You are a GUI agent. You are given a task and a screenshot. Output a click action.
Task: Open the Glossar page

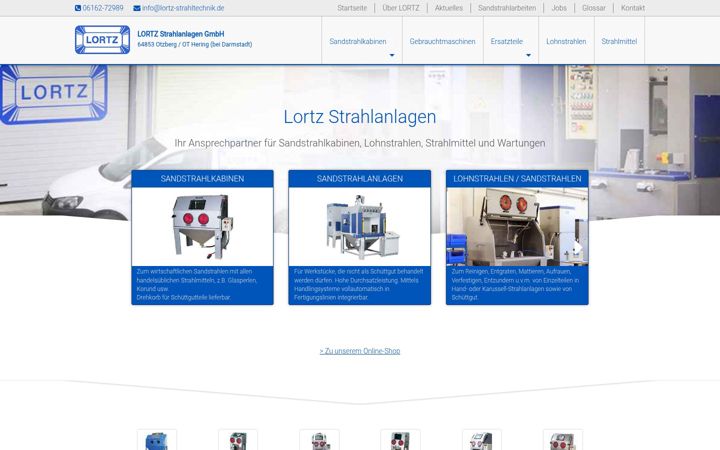click(594, 8)
